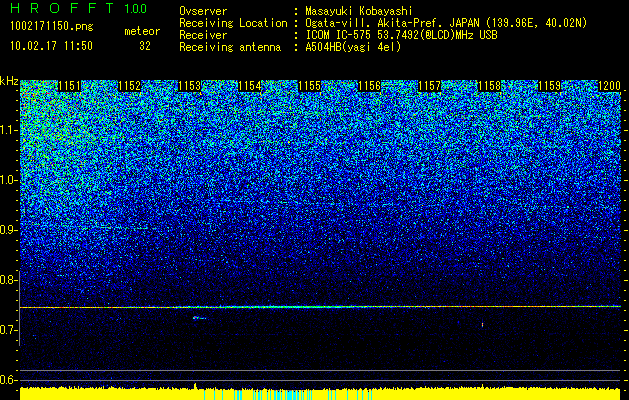Click the meteor echo streak near 1153
The height and width of the screenshot is (400, 629).
pos(199,318)
